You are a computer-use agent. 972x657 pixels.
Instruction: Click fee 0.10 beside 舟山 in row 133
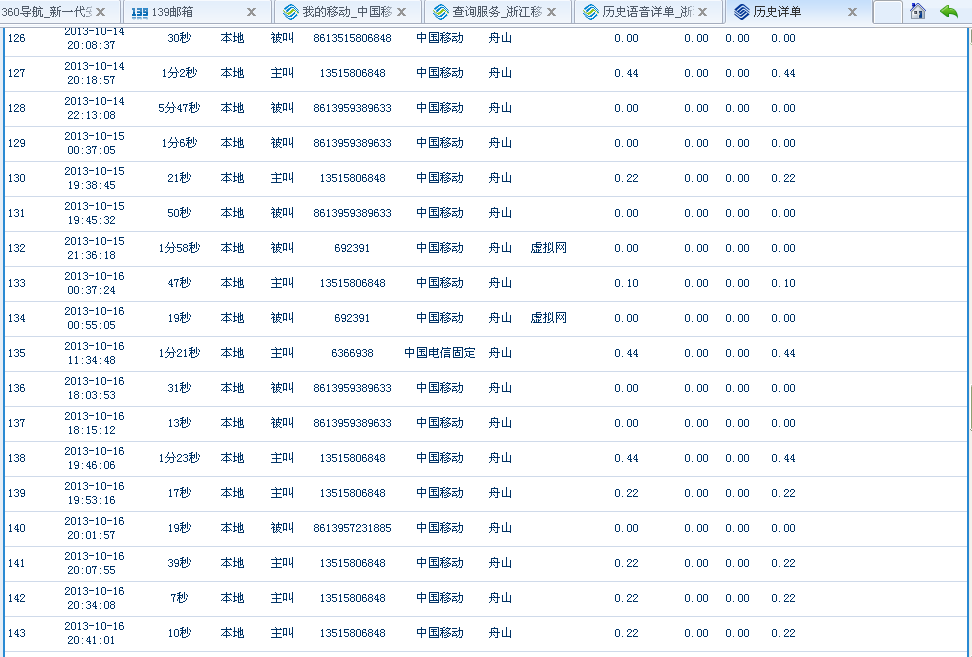pos(626,283)
